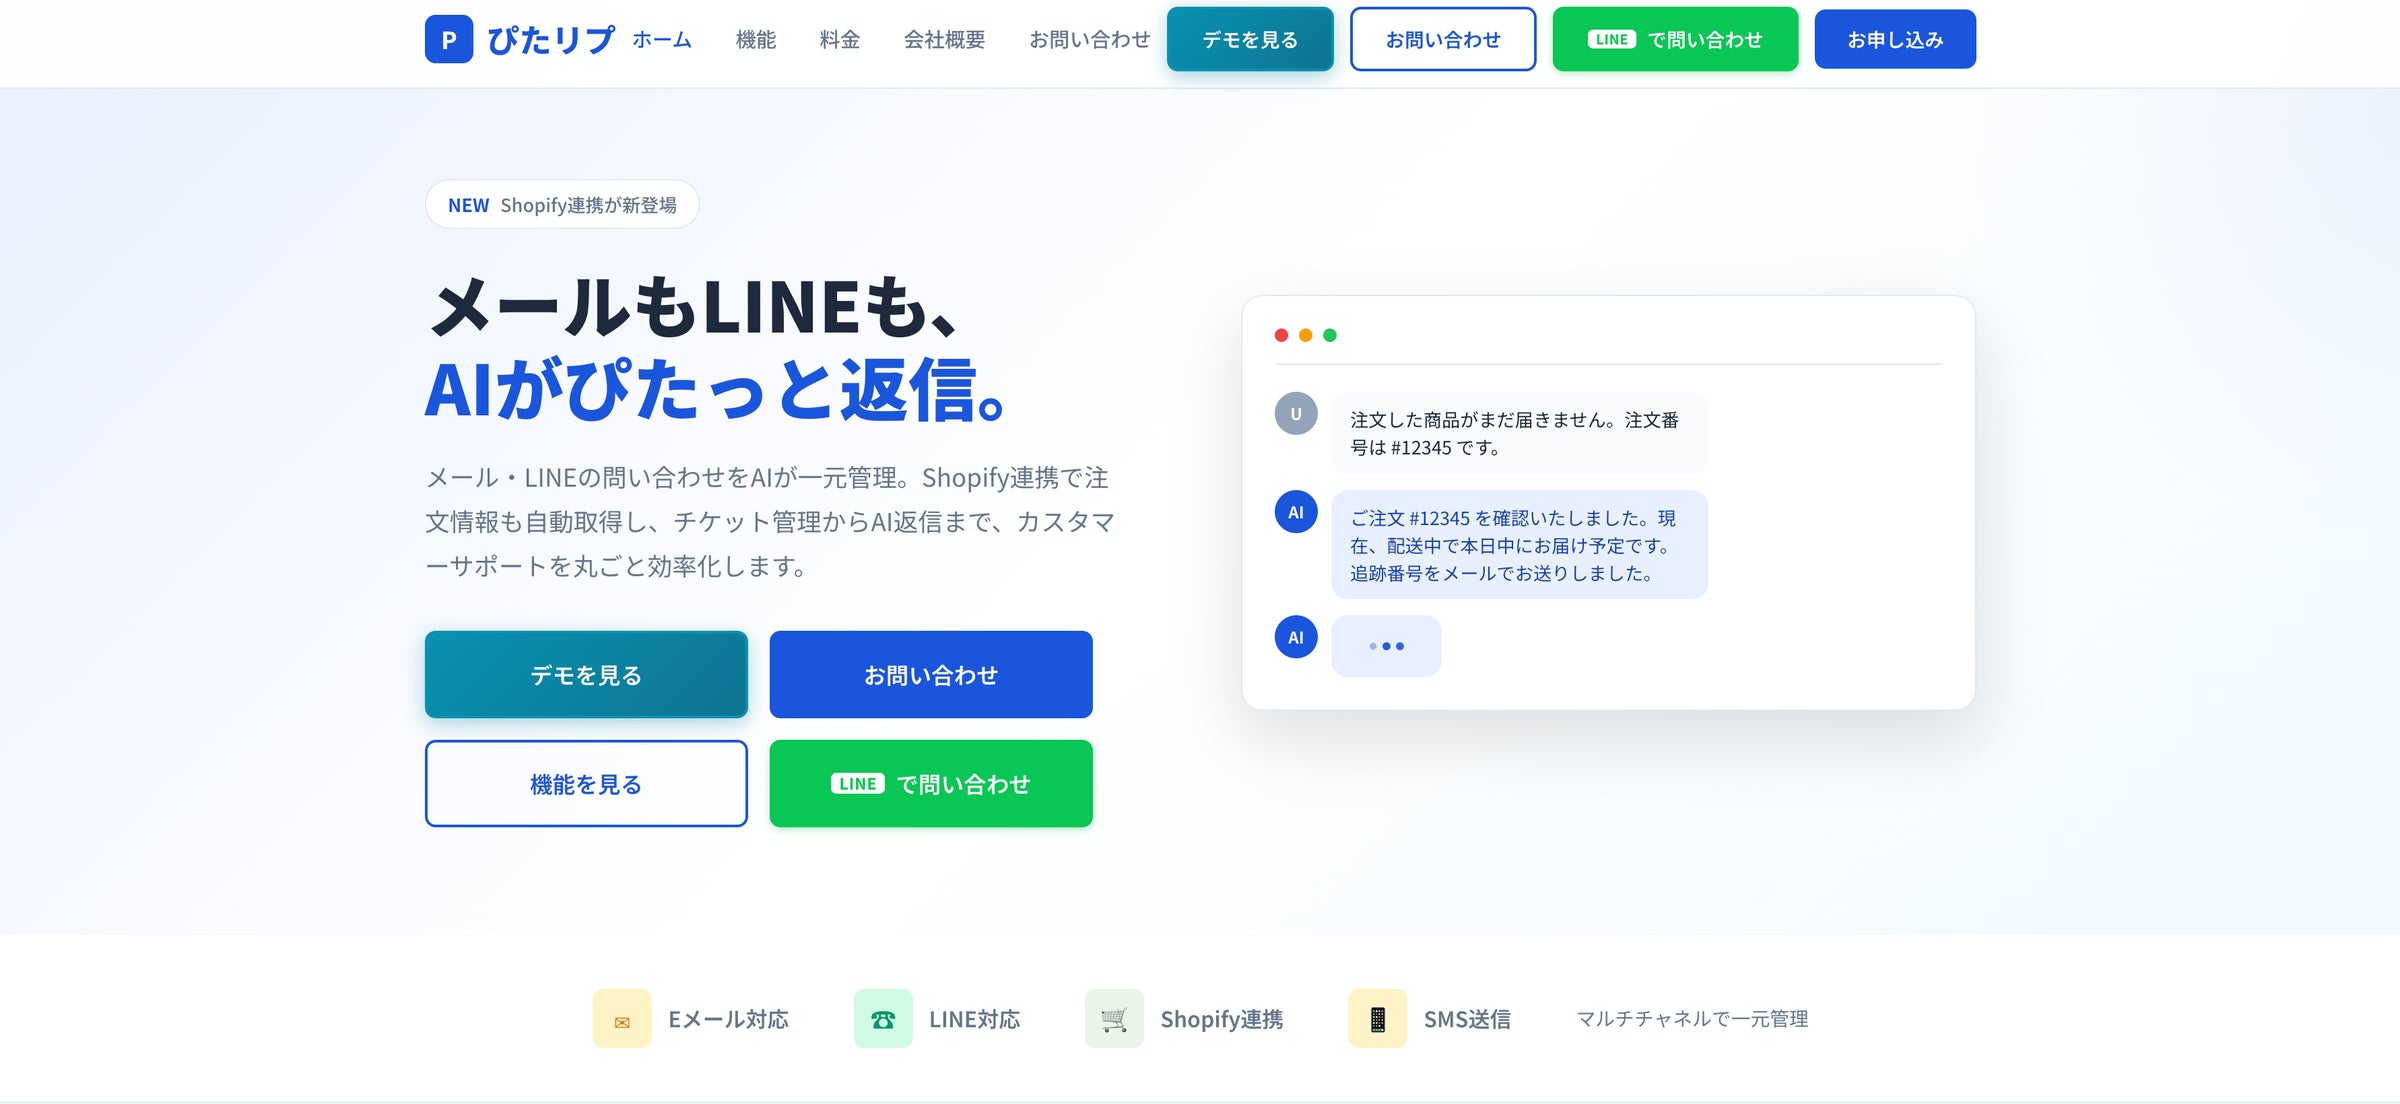The image size is (2400, 1104).
Task: Click the ぴたリプ brand name text
Action: tap(551, 39)
